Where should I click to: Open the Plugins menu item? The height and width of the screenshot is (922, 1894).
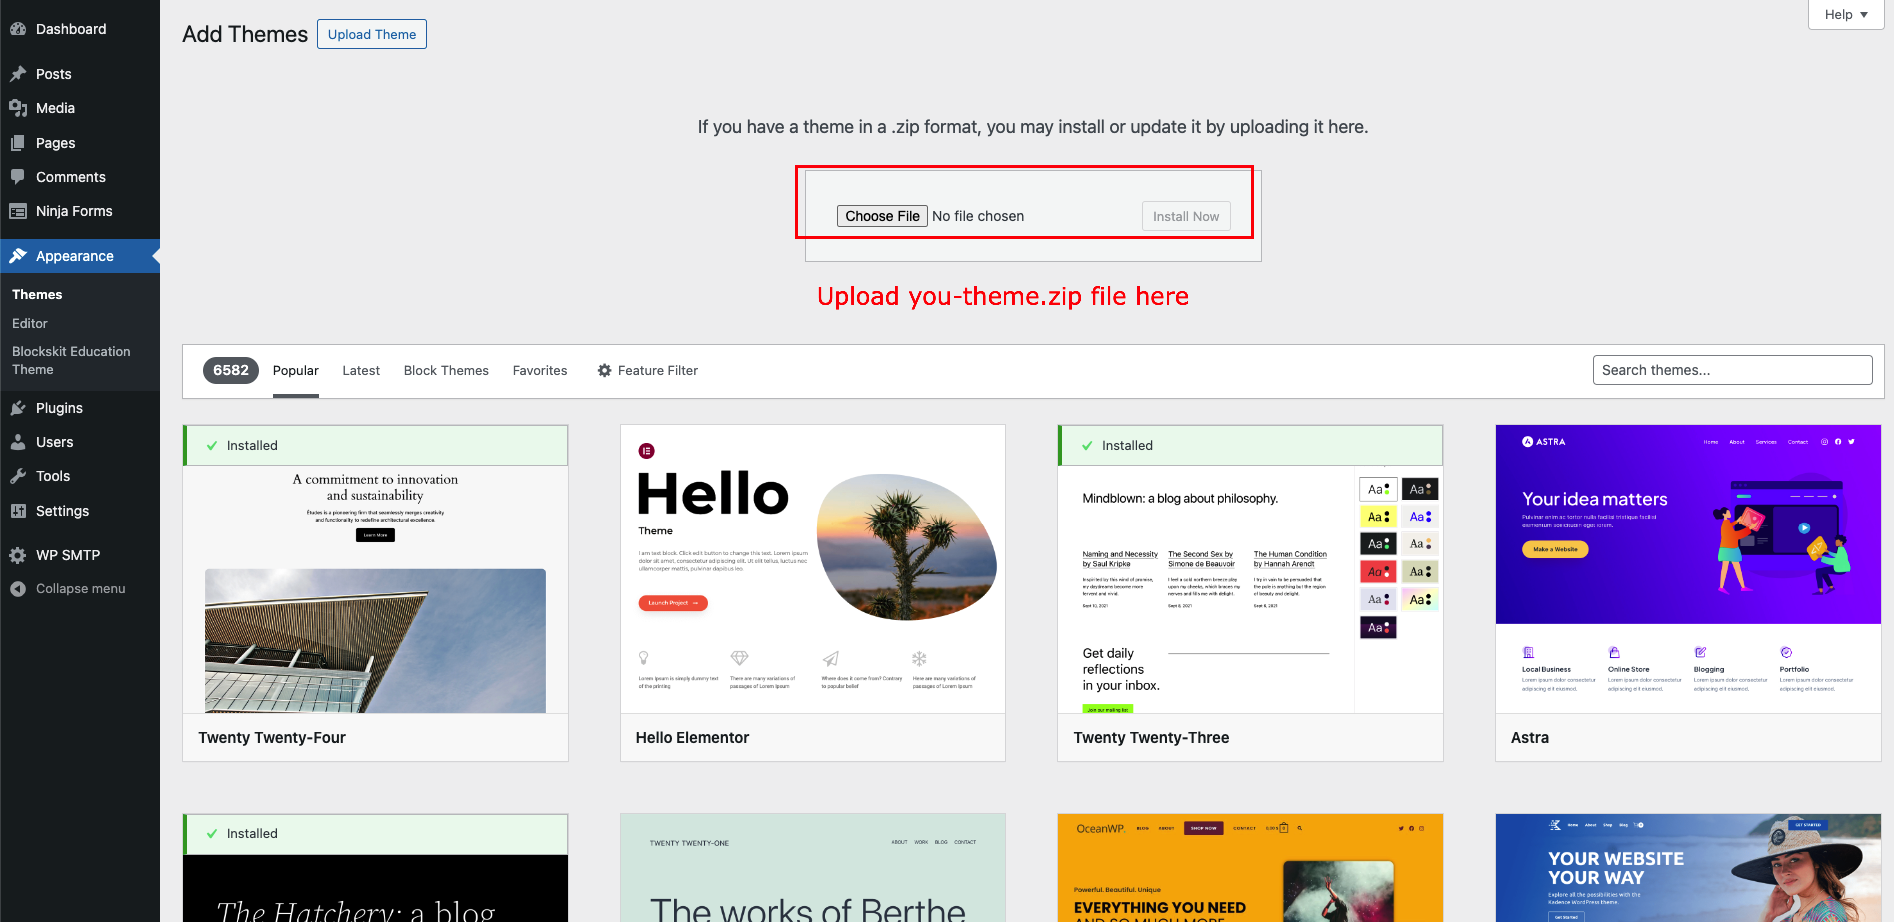pyautogui.click(x=80, y=408)
